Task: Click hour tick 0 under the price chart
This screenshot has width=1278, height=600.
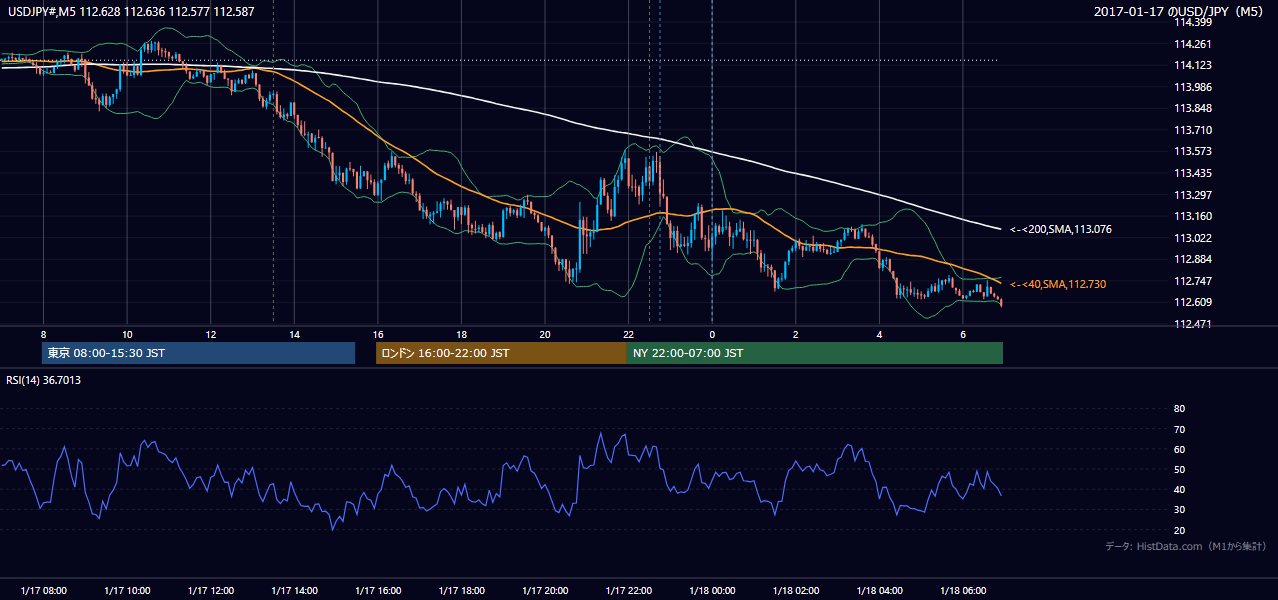Action: point(711,334)
